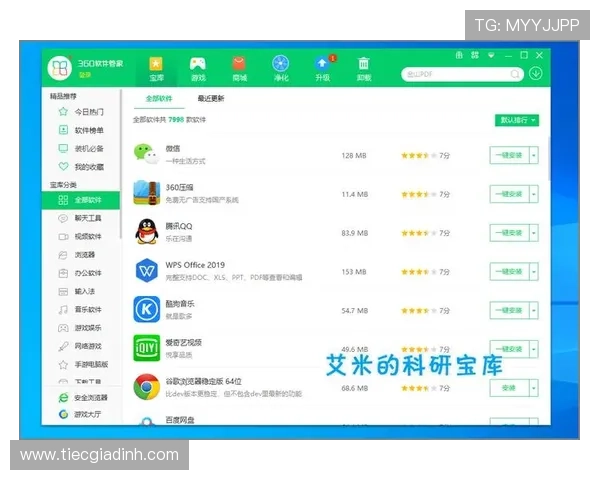Click the software list vertical scrollbar
The image size is (600, 480).
[x=549, y=158]
